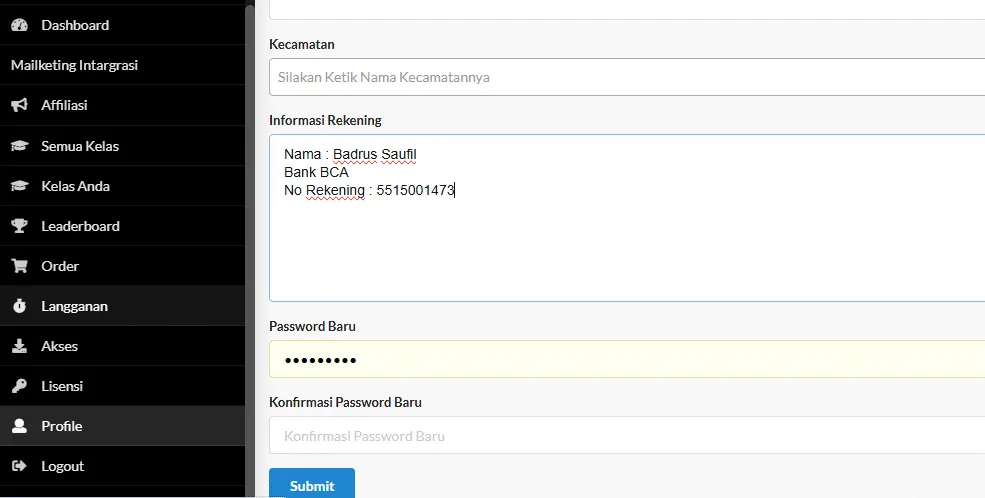Click the Profile user icon
Viewport: 985px width, 498px height.
[19, 426]
